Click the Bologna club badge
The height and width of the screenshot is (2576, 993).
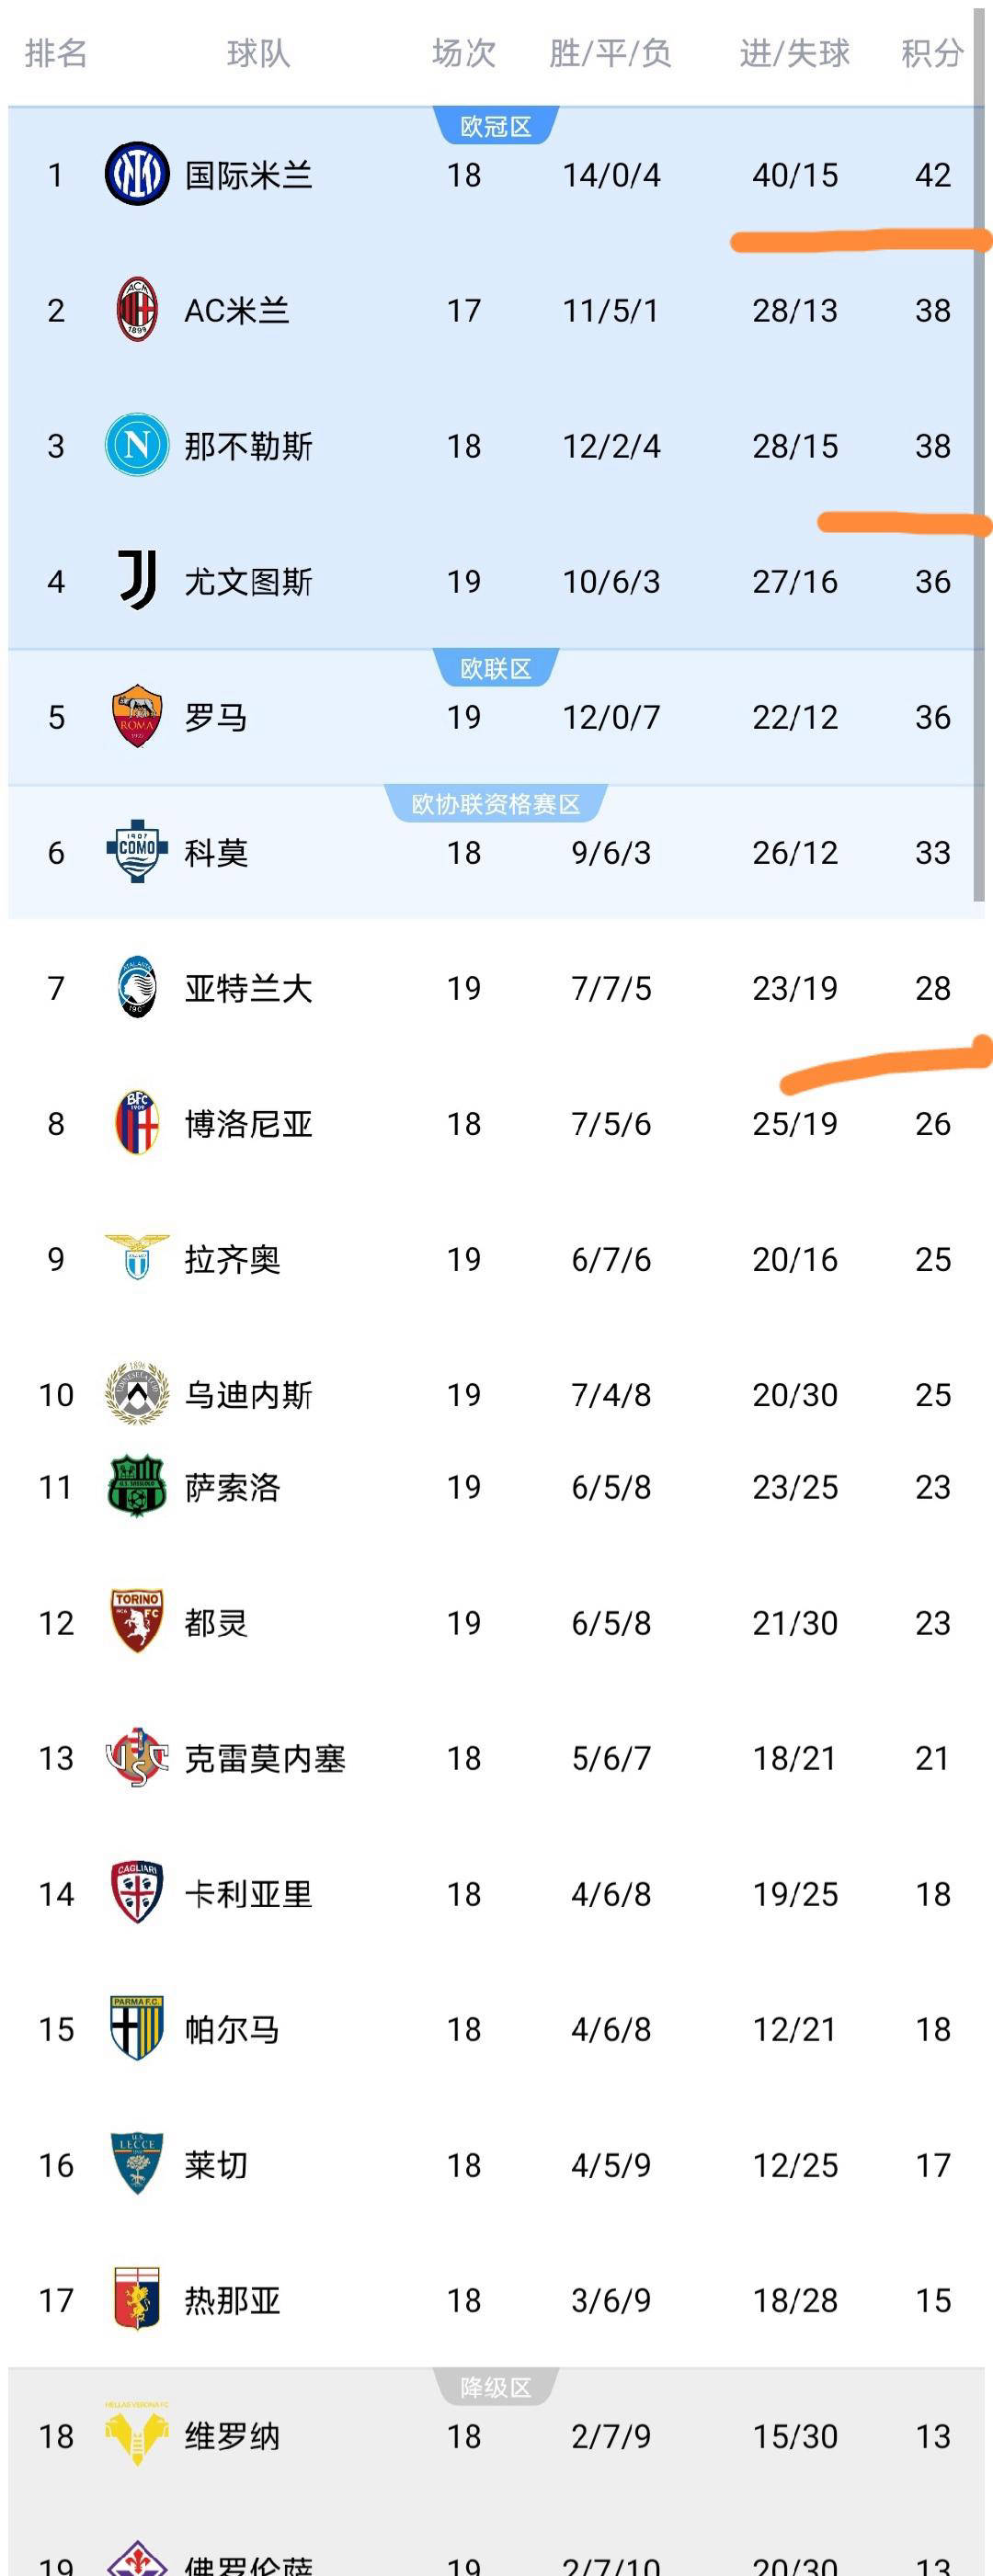tap(137, 1122)
